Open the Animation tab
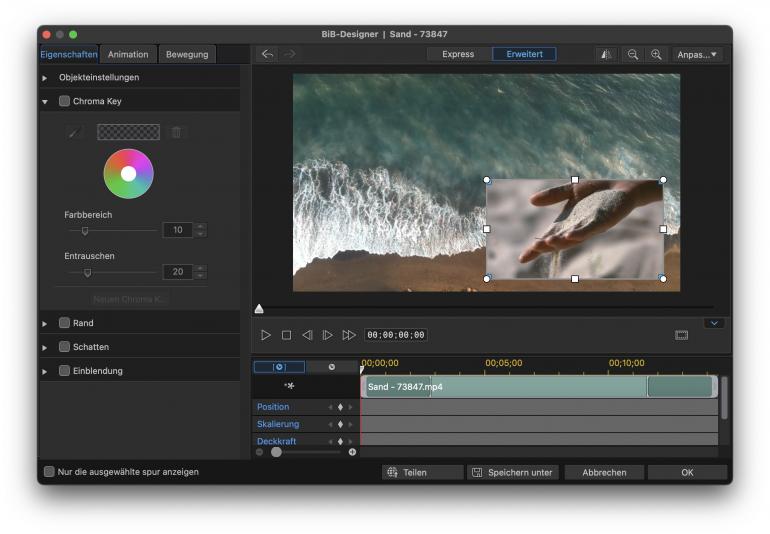 [128, 54]
